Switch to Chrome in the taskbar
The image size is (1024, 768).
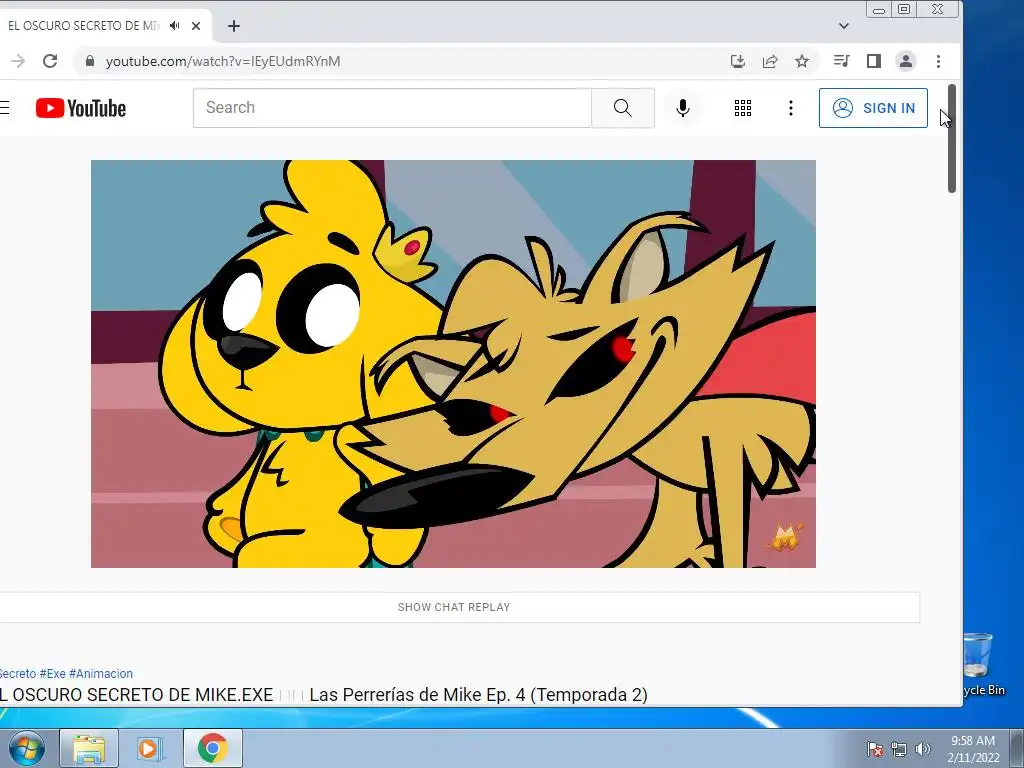coord(212,748)
